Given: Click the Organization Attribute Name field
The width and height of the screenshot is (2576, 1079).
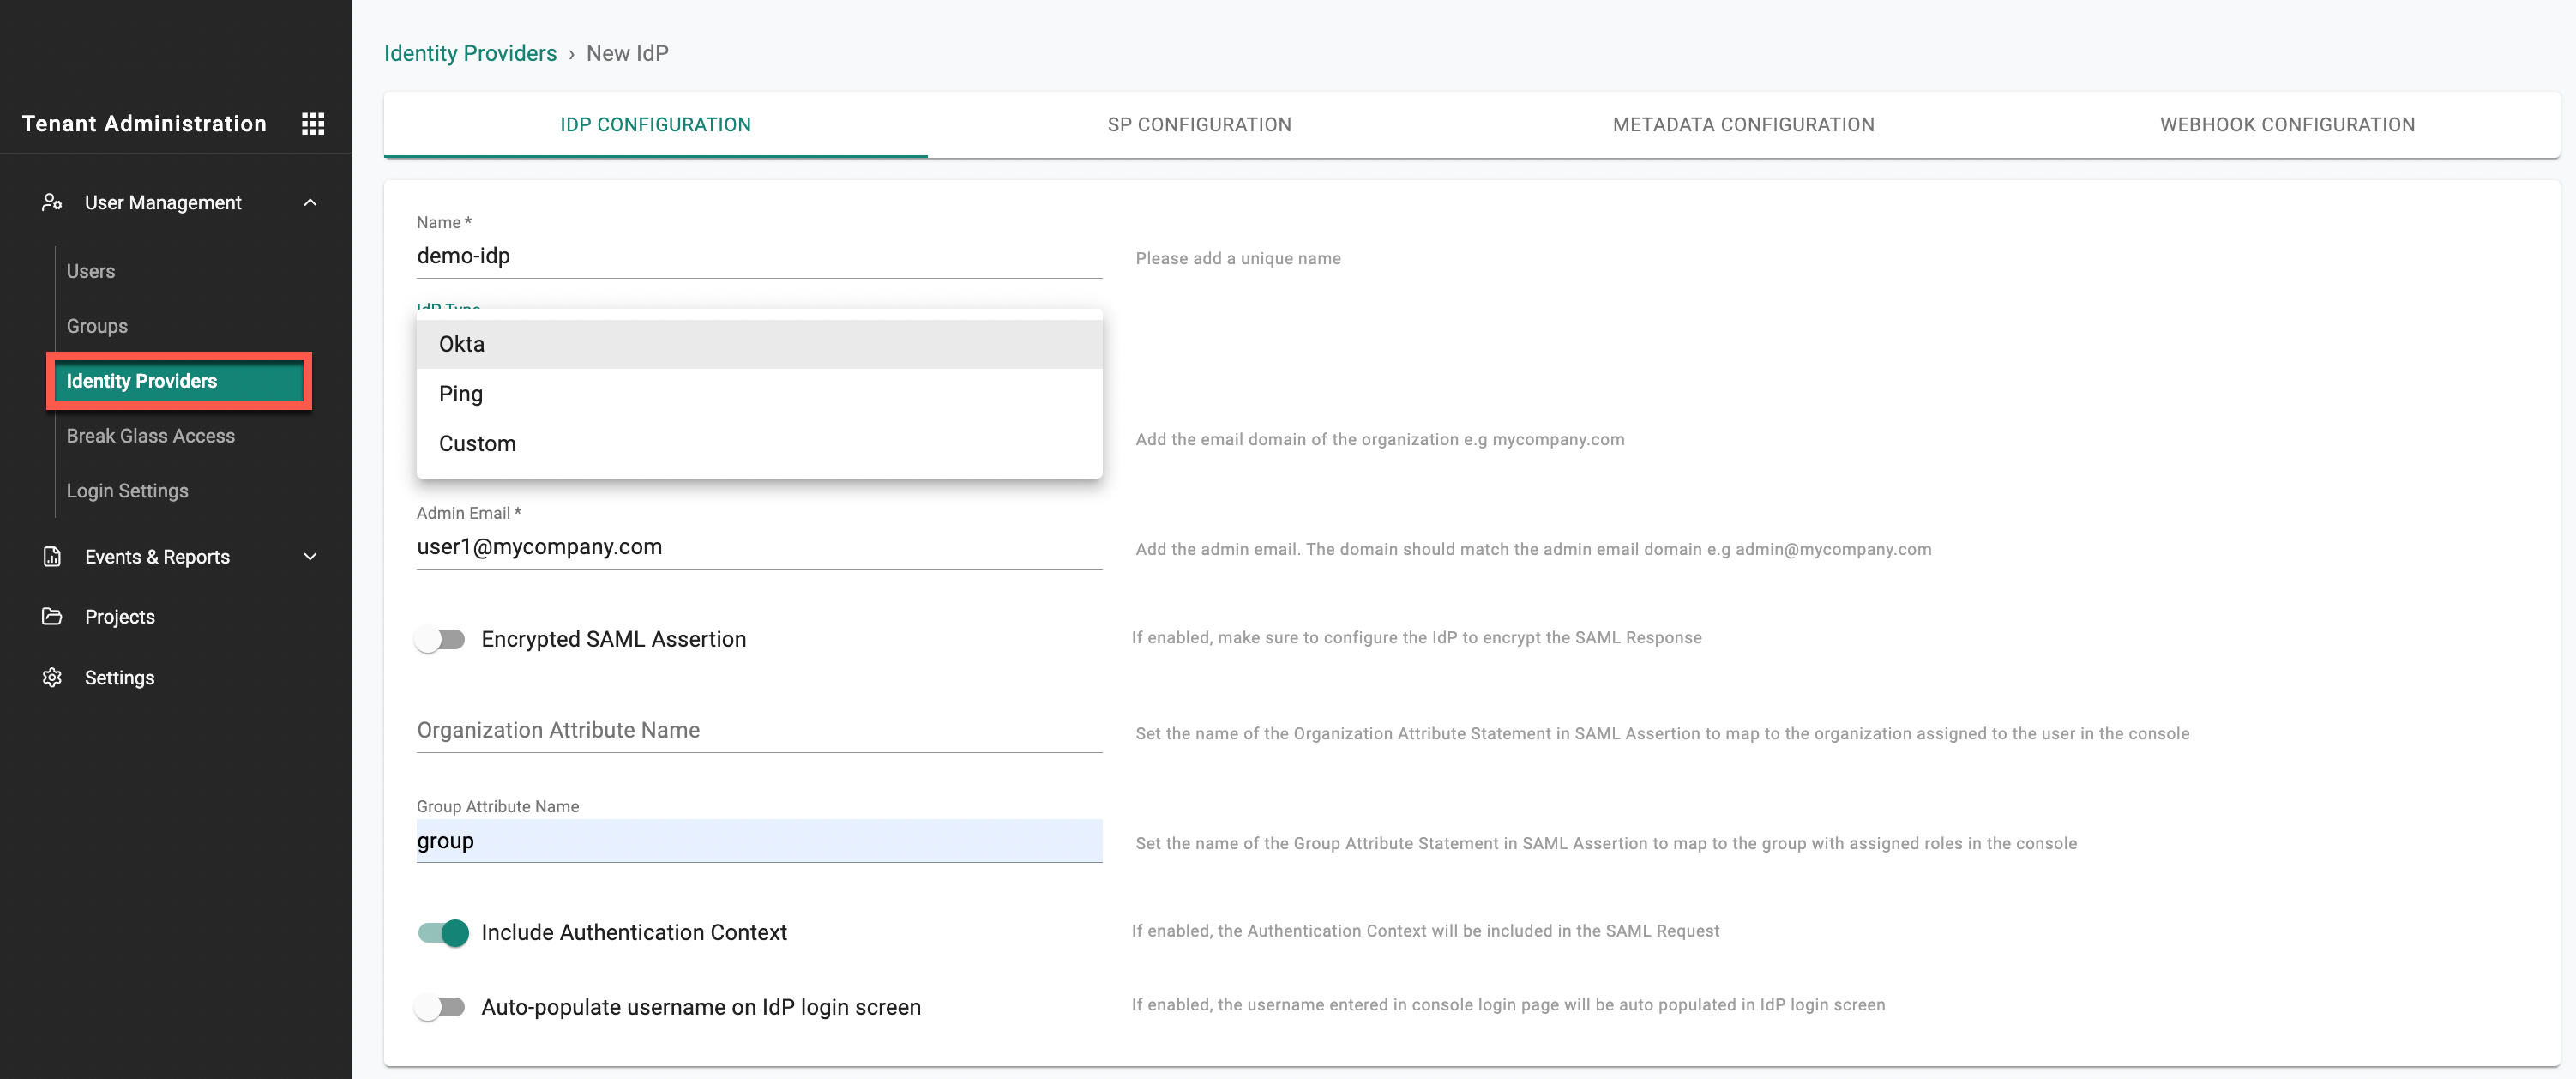Looking at the screenshot, I should (x=758, y=731).
